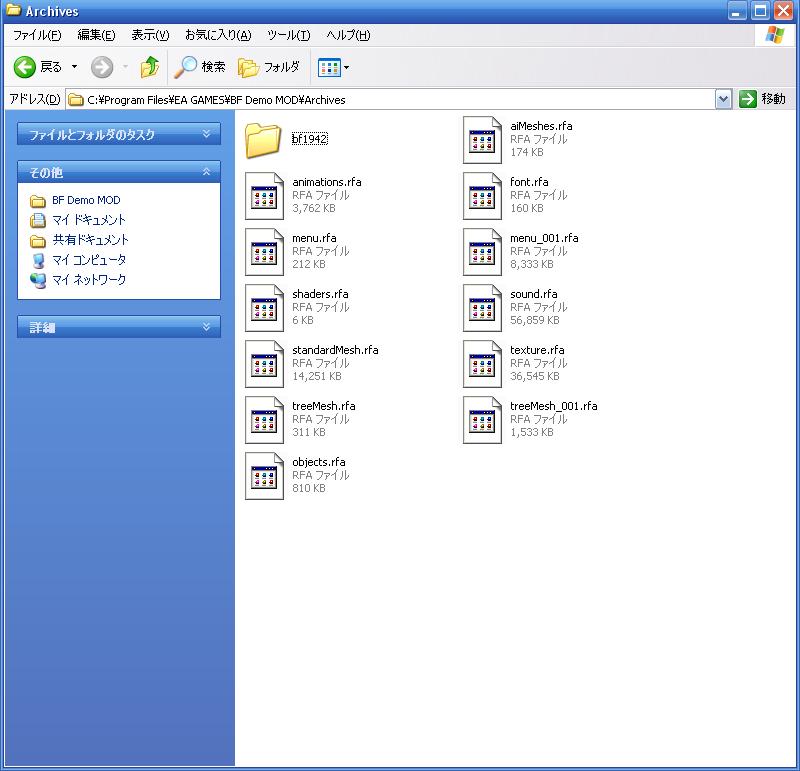Click the Go (移動) button
This screenshot has width=800, height=771.
point(762,99)
